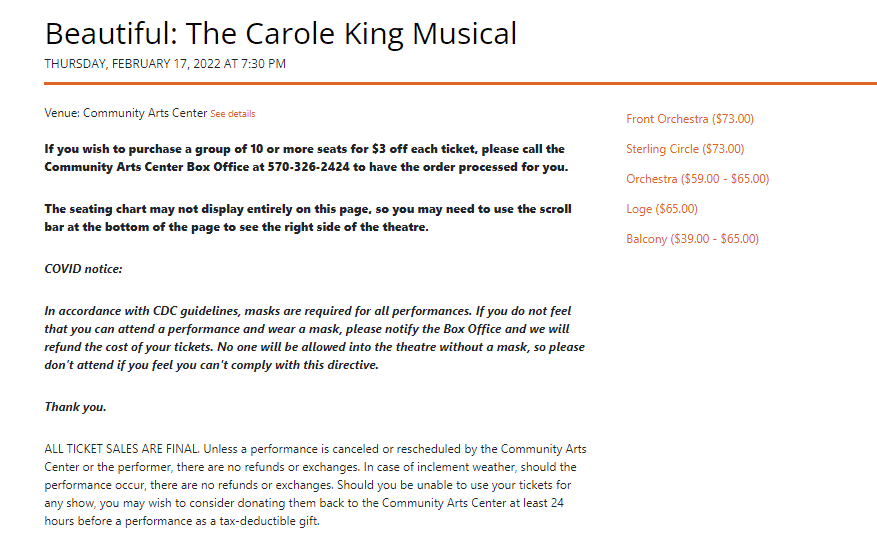Select the Loge ($65.00) price level
Viewport: 877px width, 549px height.
662,209
